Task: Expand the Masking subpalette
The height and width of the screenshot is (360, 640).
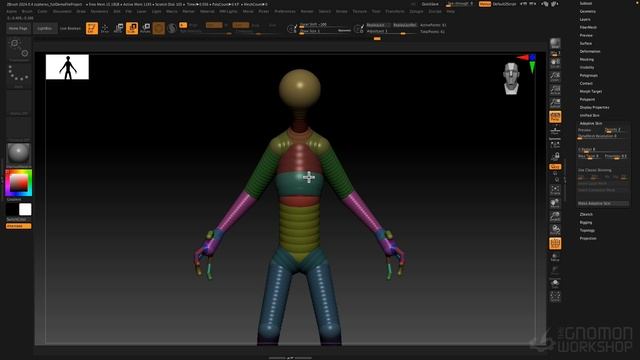Action: (587, 59)
